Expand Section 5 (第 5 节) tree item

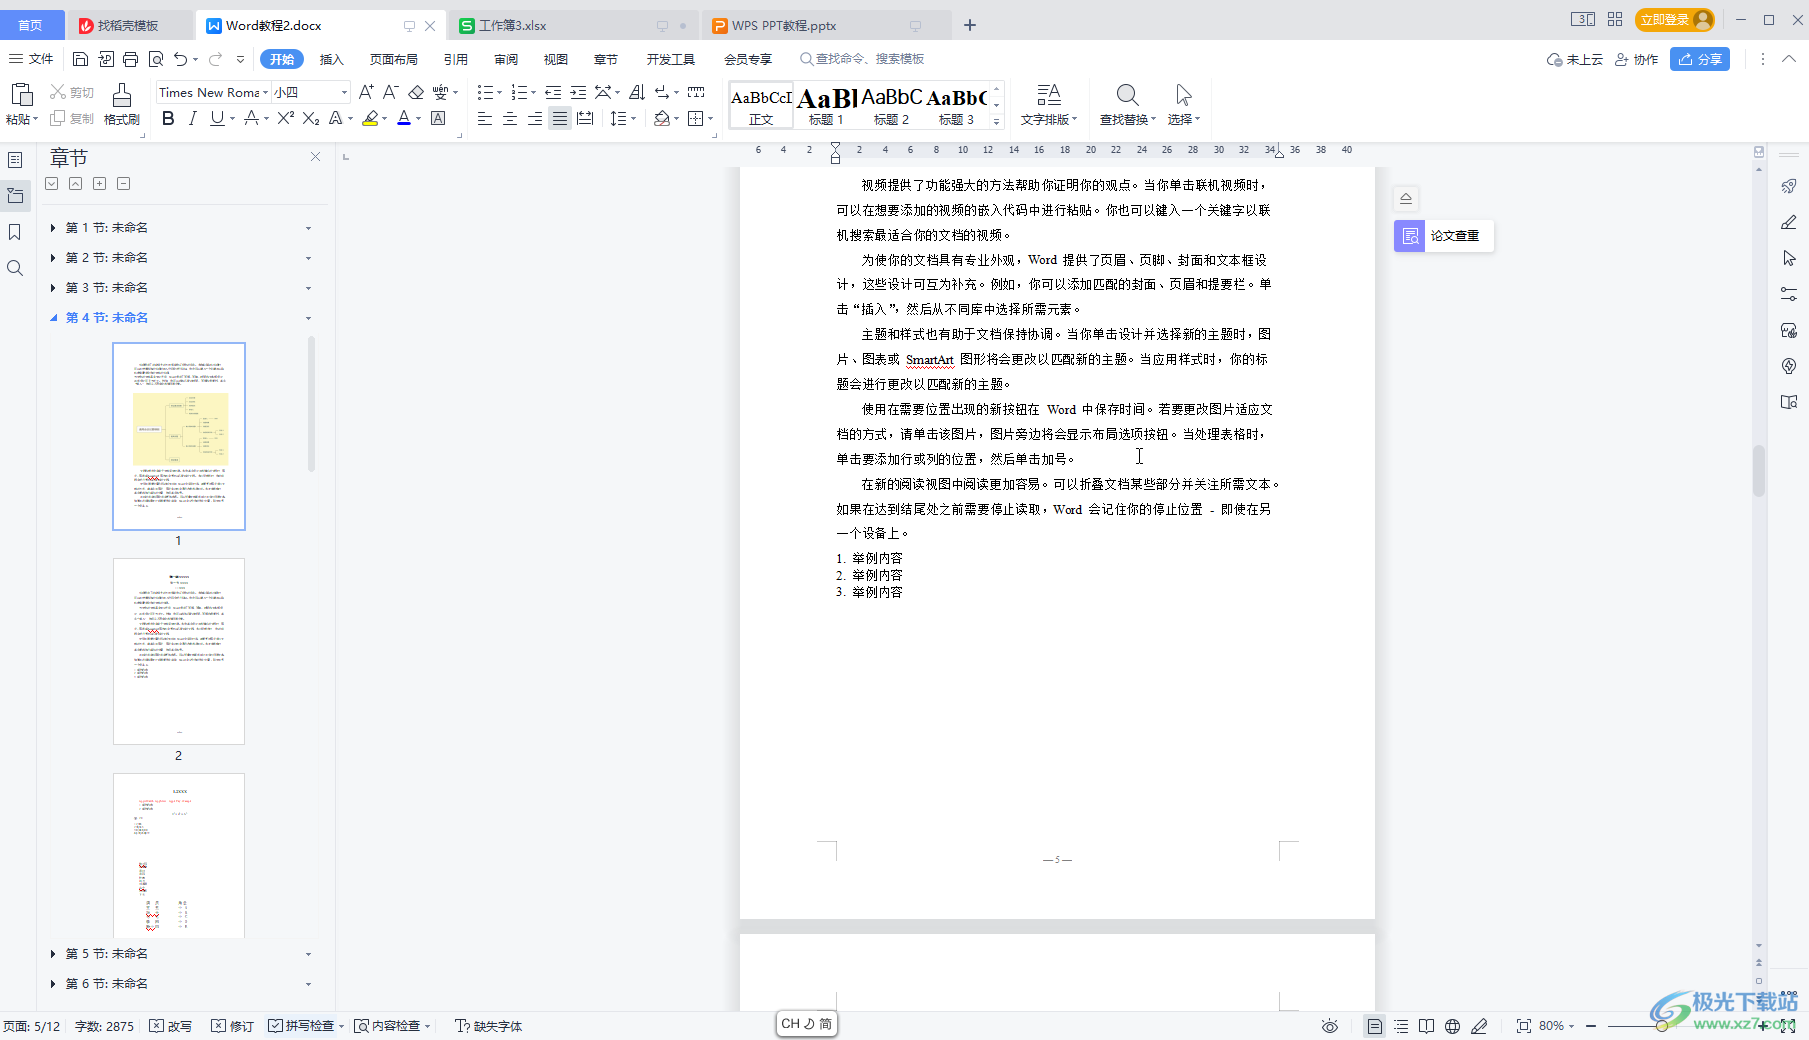coord(52,954)
